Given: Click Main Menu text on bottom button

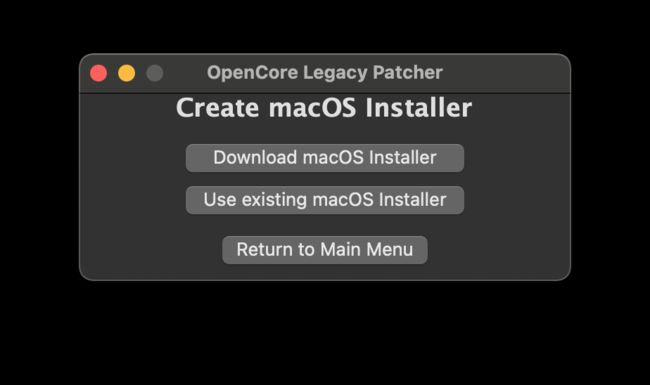Looking at the screenshot, I should (x=366, y=249).
